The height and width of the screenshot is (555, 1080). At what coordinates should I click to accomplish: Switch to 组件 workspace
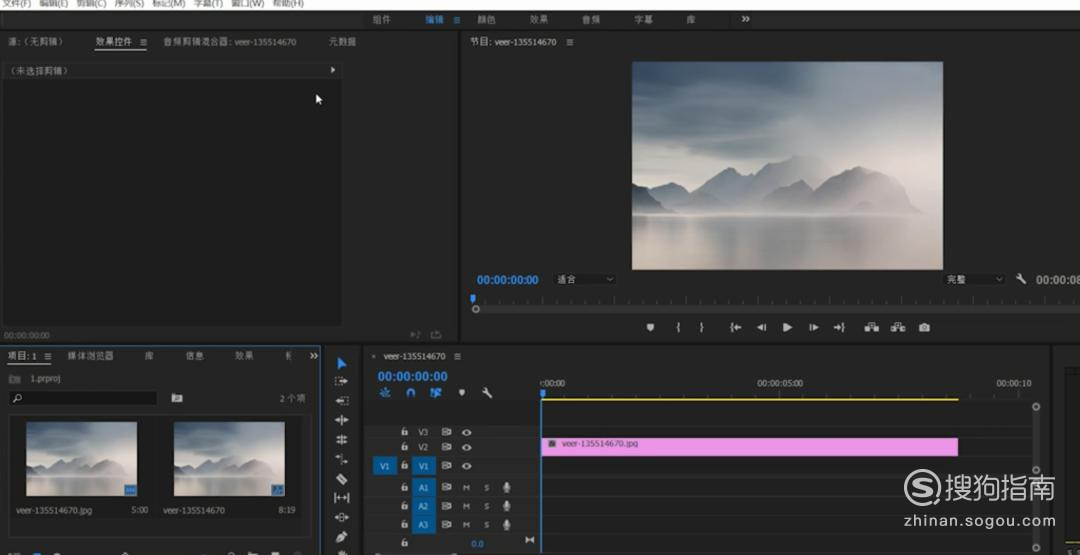(382, 20)
